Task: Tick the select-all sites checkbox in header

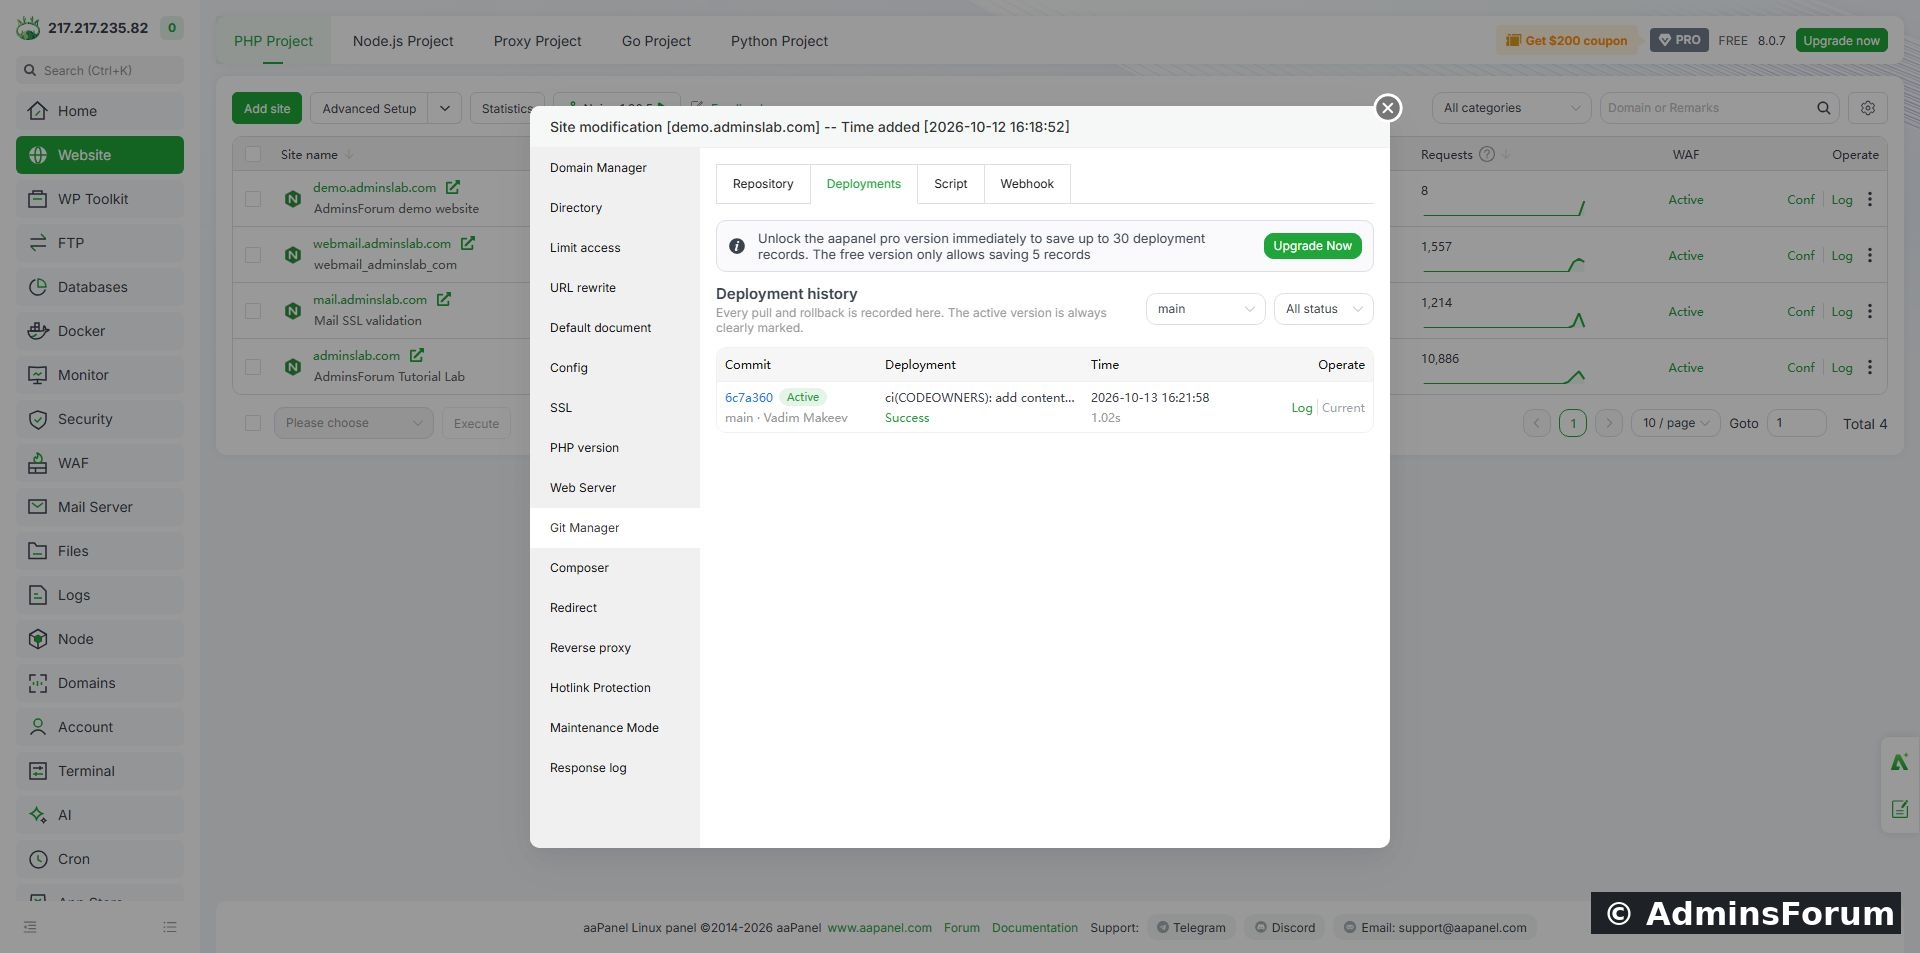Action: point(253,154)
